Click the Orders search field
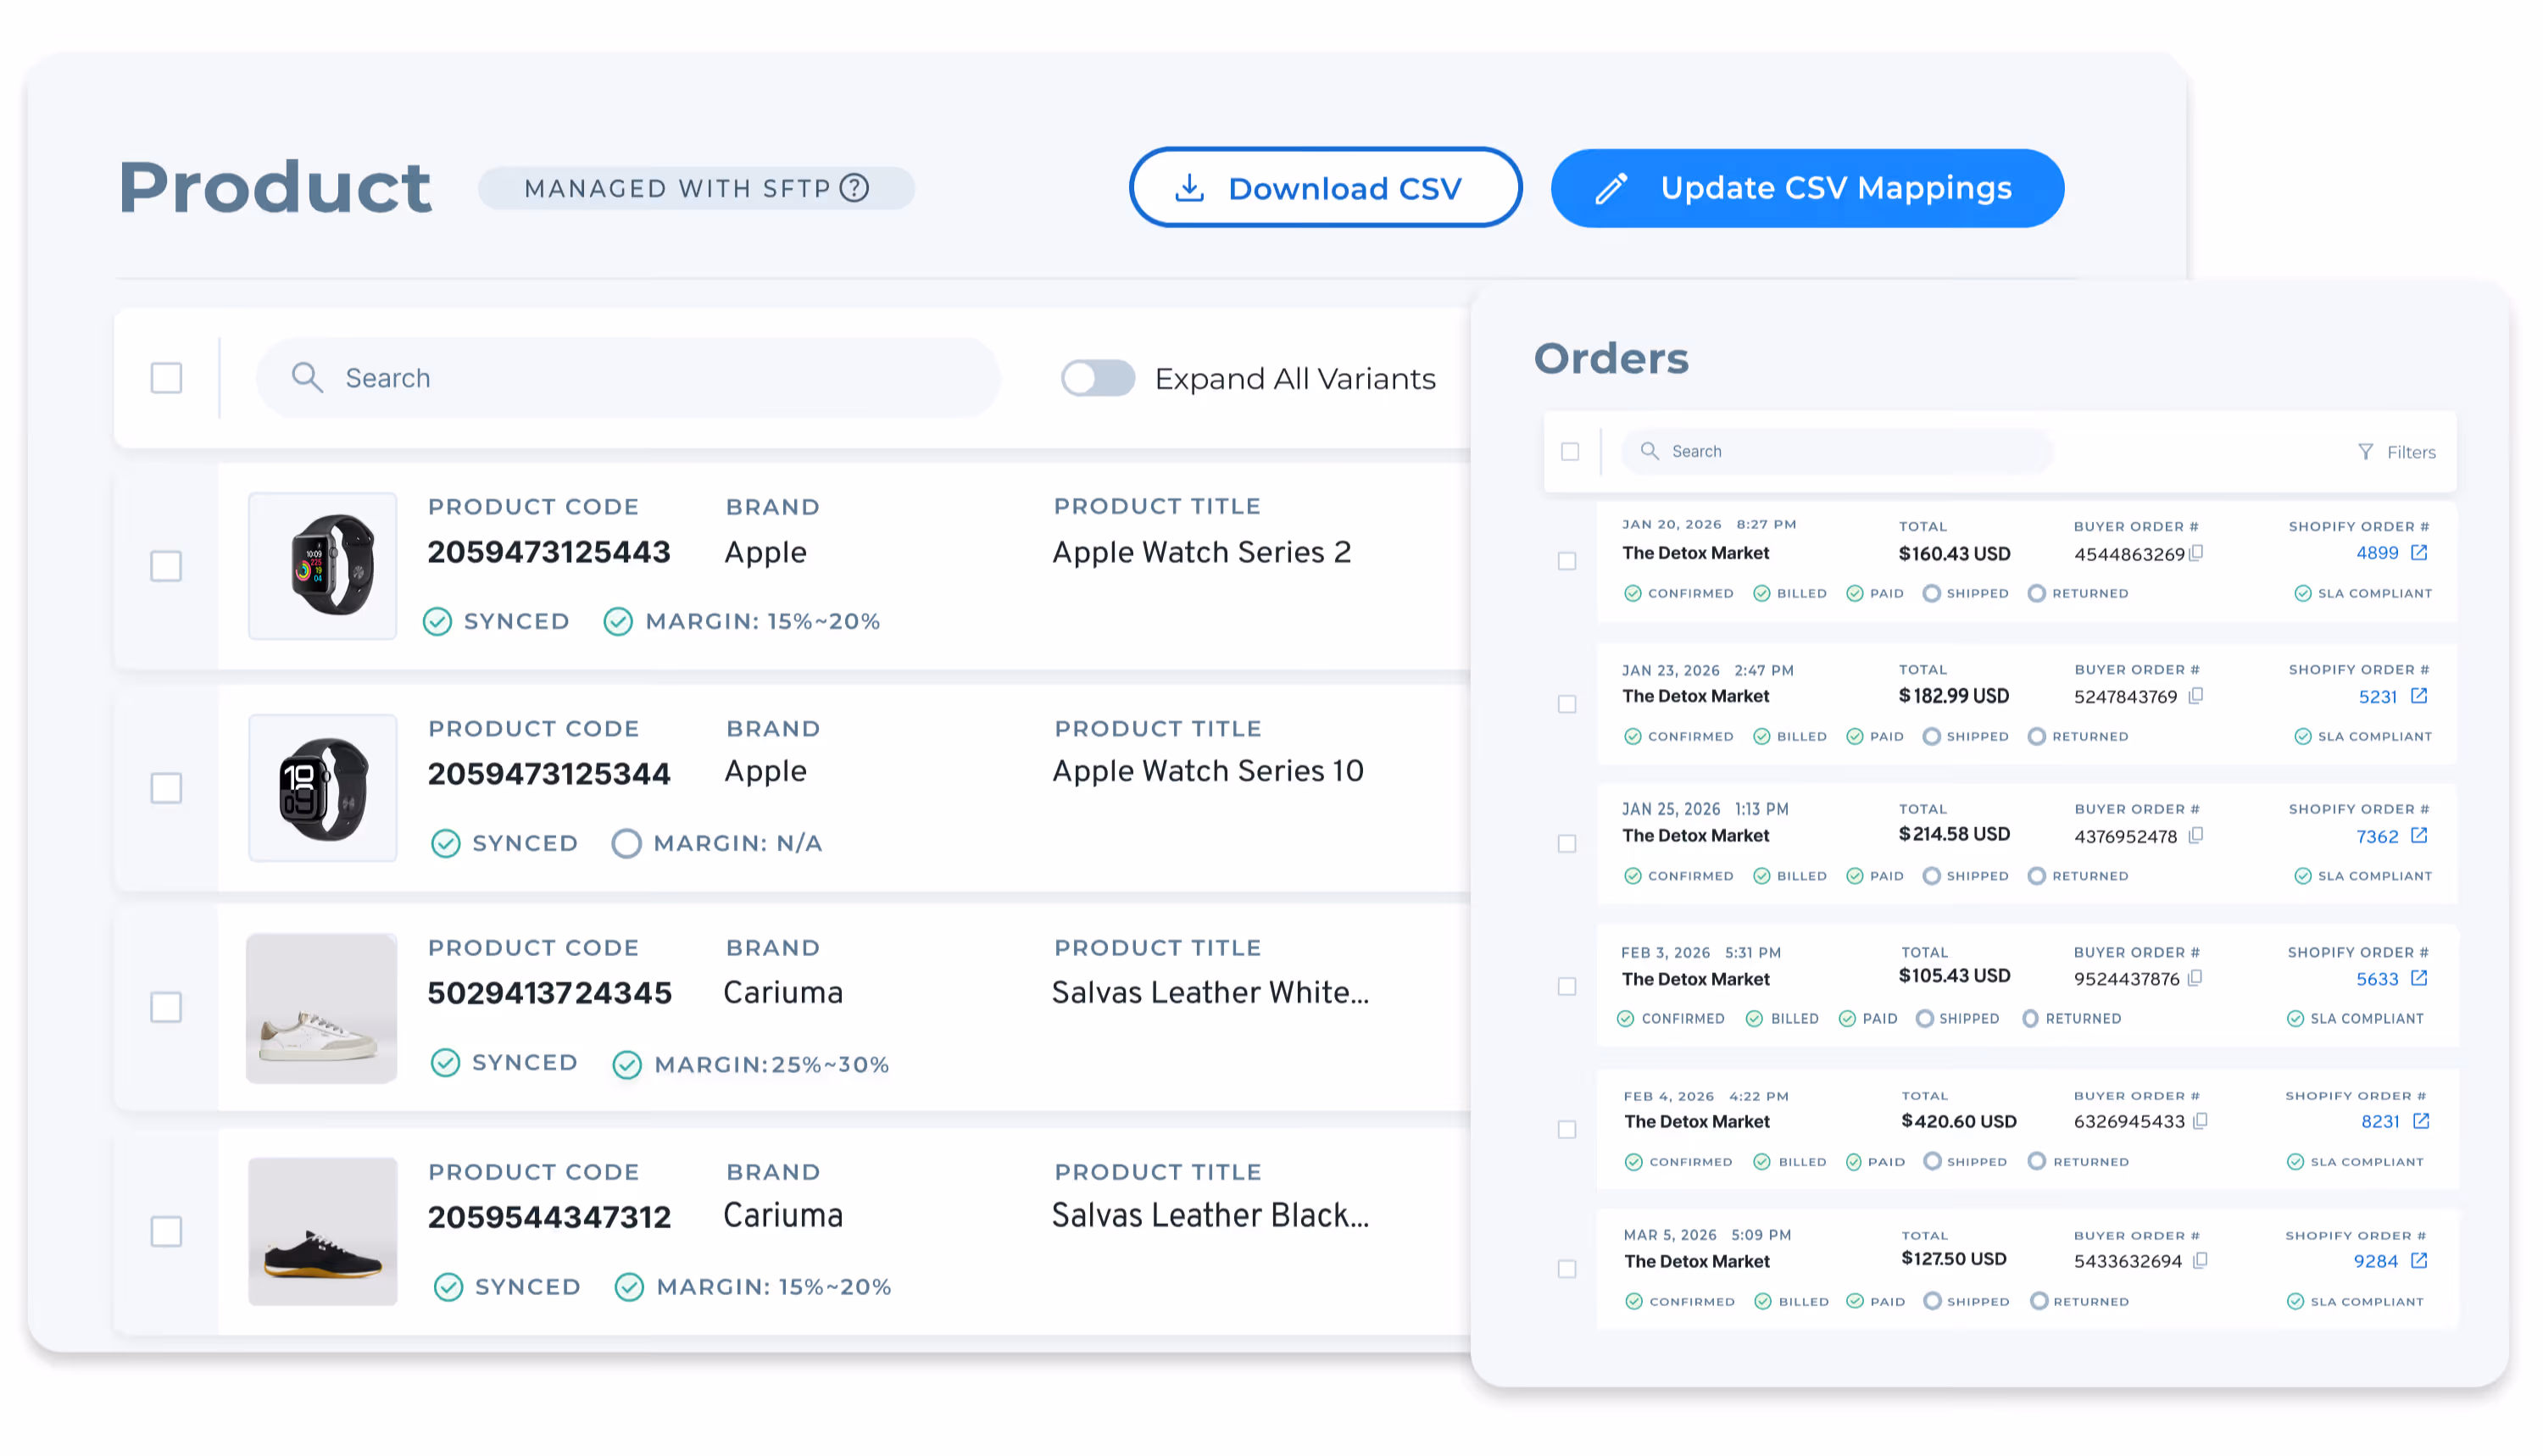Screen dimensions: 2543x1456 coord(1850,452)
